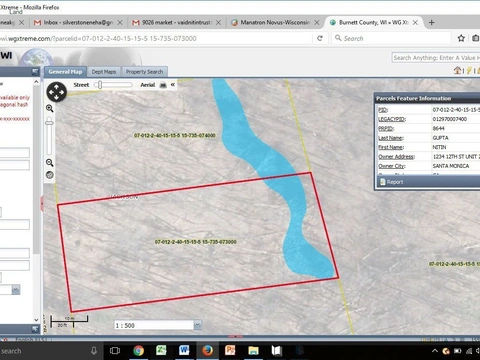Print the map with printer icon
The height and width of the screenshot is (360, 480).
pos(163,85)
